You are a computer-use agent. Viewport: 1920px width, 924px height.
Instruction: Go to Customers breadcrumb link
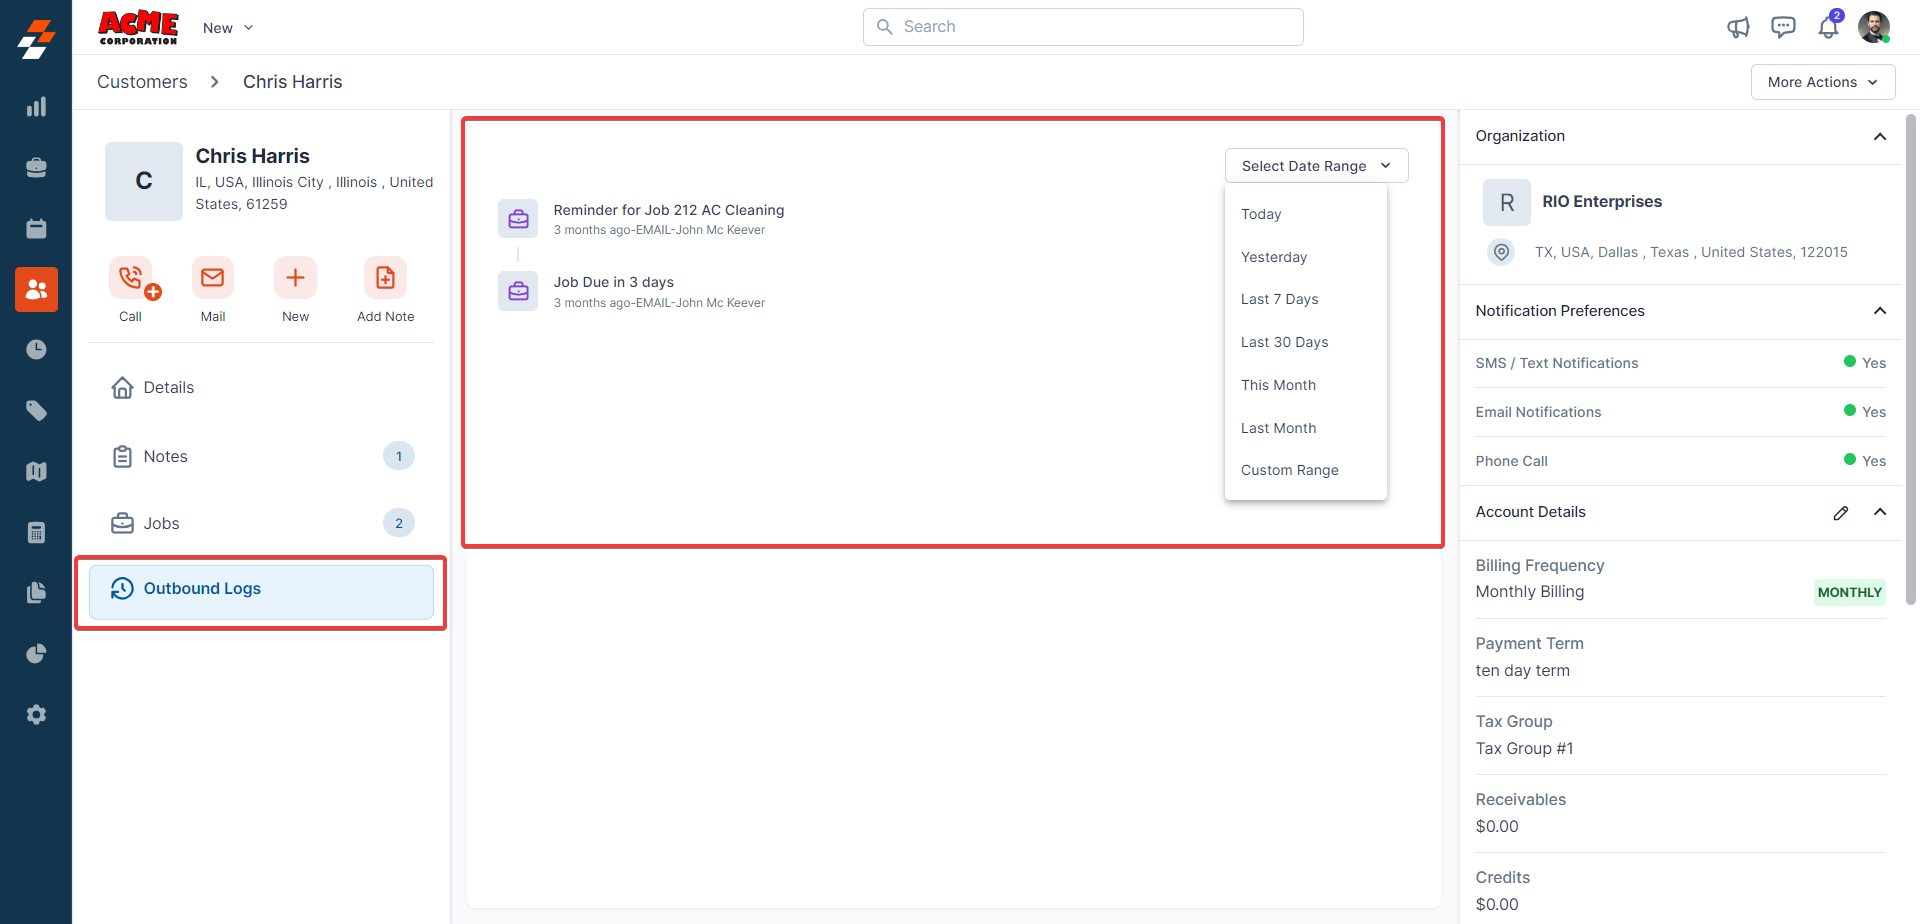142,82
